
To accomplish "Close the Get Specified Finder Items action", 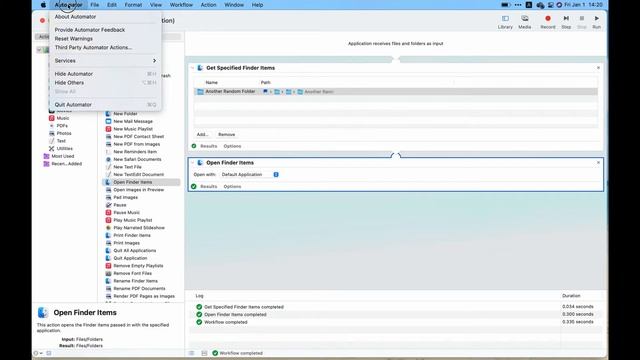I will click(598, 68).
